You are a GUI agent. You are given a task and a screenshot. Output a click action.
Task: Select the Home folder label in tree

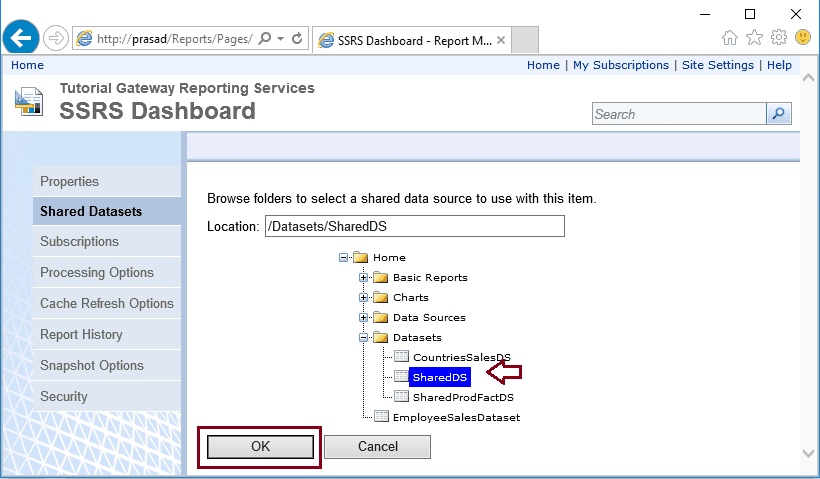click(389, 257)
